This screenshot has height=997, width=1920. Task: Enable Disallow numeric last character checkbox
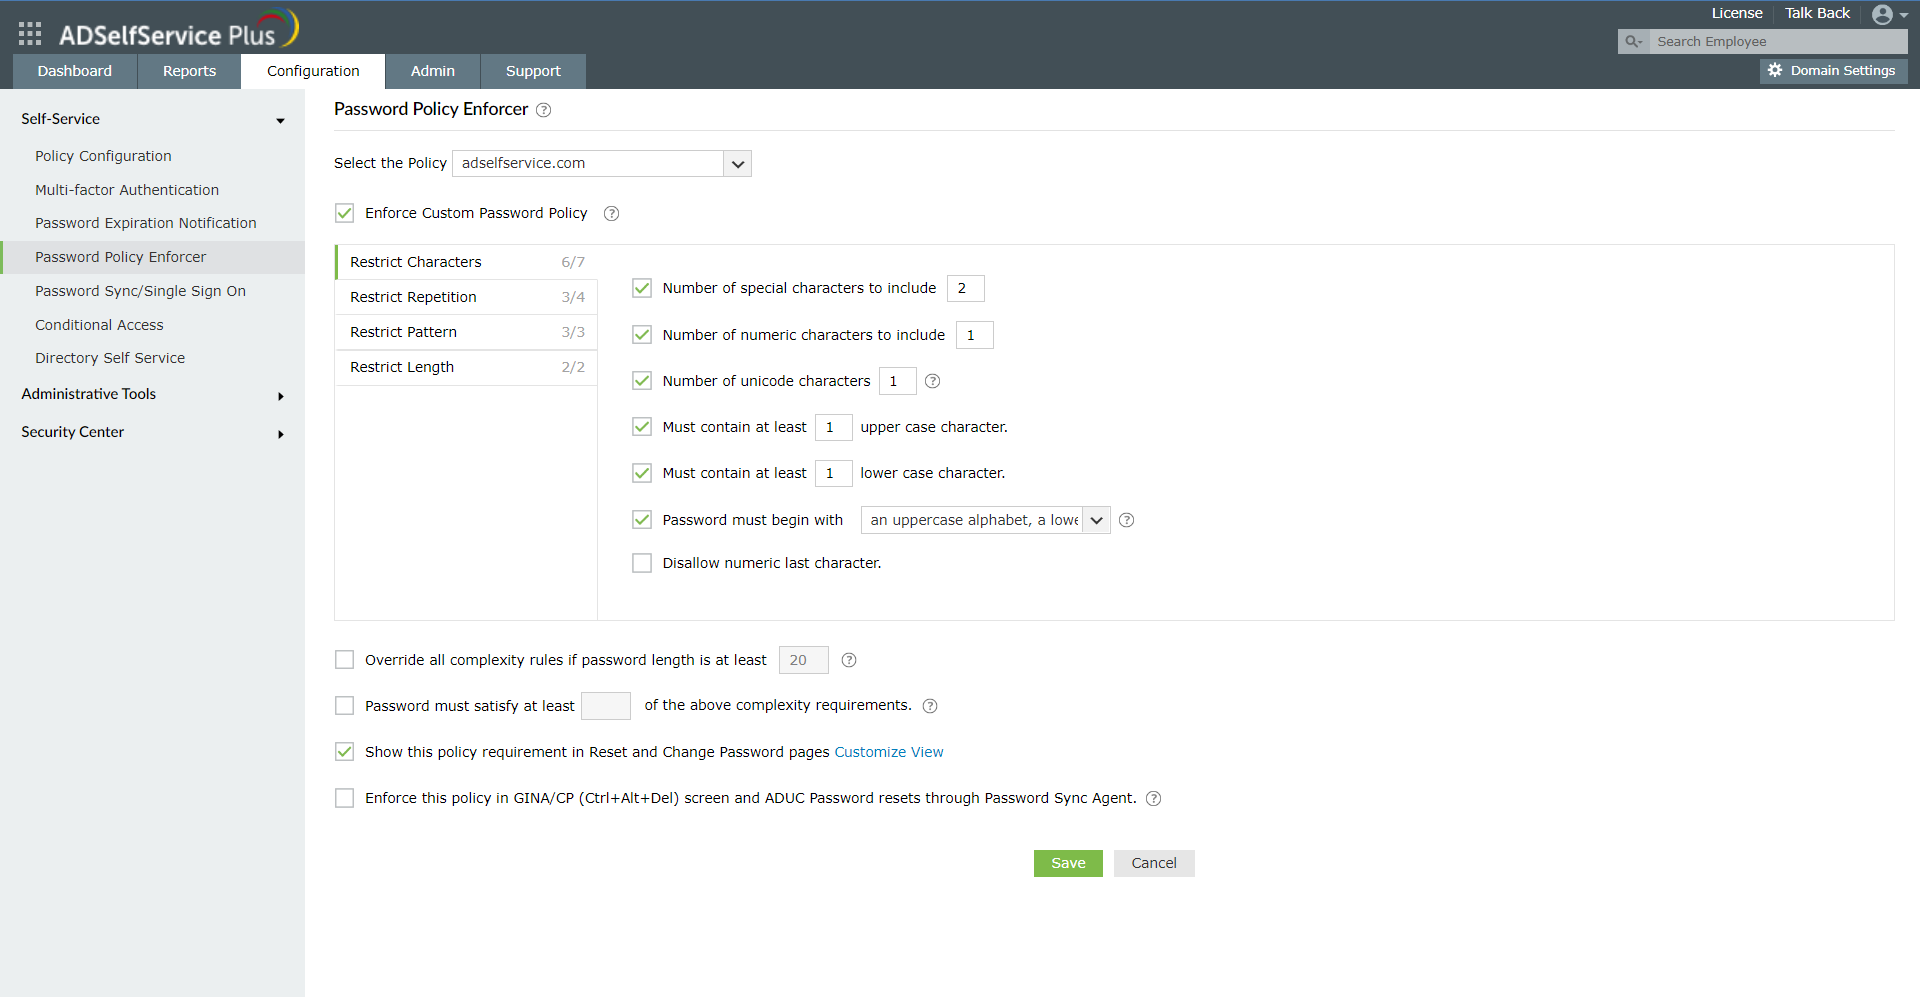(x=642, y=563)
